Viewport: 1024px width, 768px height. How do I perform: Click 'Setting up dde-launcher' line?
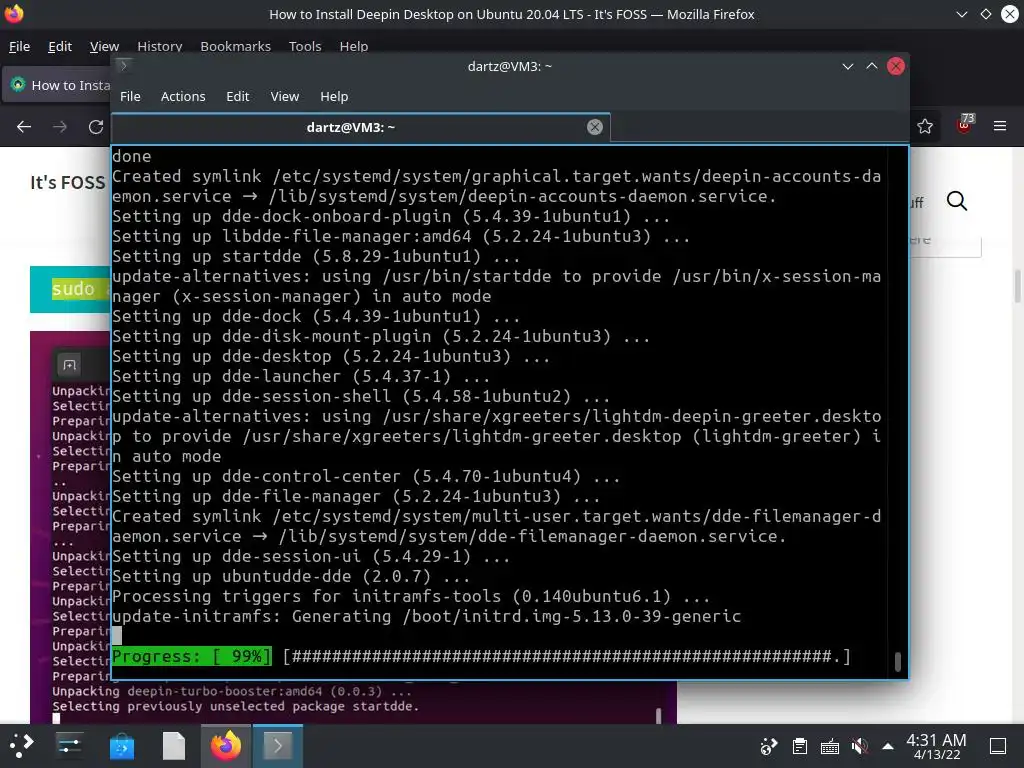[301, 377]
